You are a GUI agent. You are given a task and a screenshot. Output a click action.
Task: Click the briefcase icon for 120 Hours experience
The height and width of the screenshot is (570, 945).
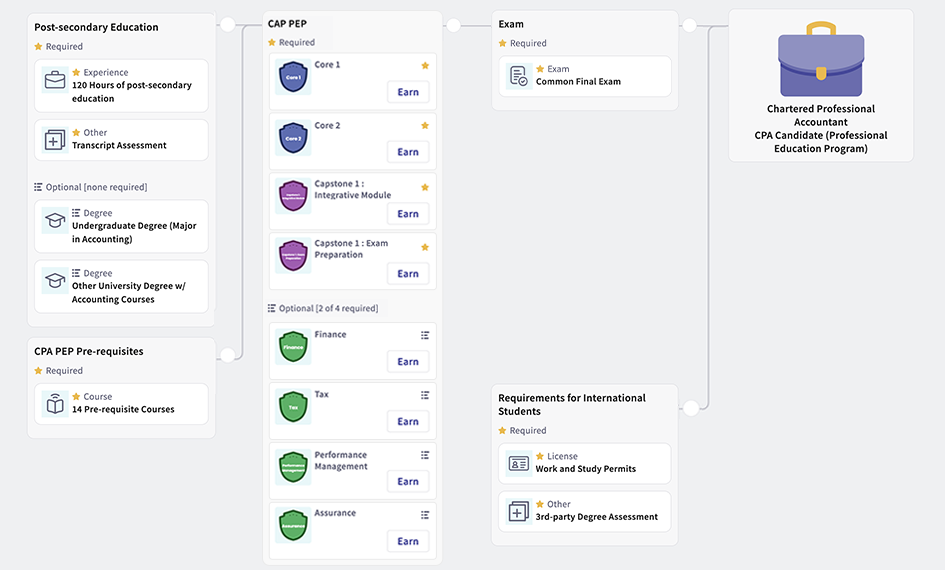(x=55, y=80)
